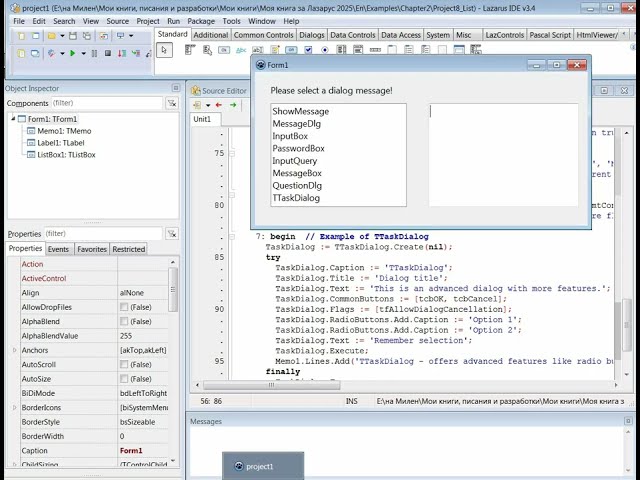The height and width of the screenshot is (480, 640).
Task: Click the Step Over debug icon
Action: (x=122, y=53)
